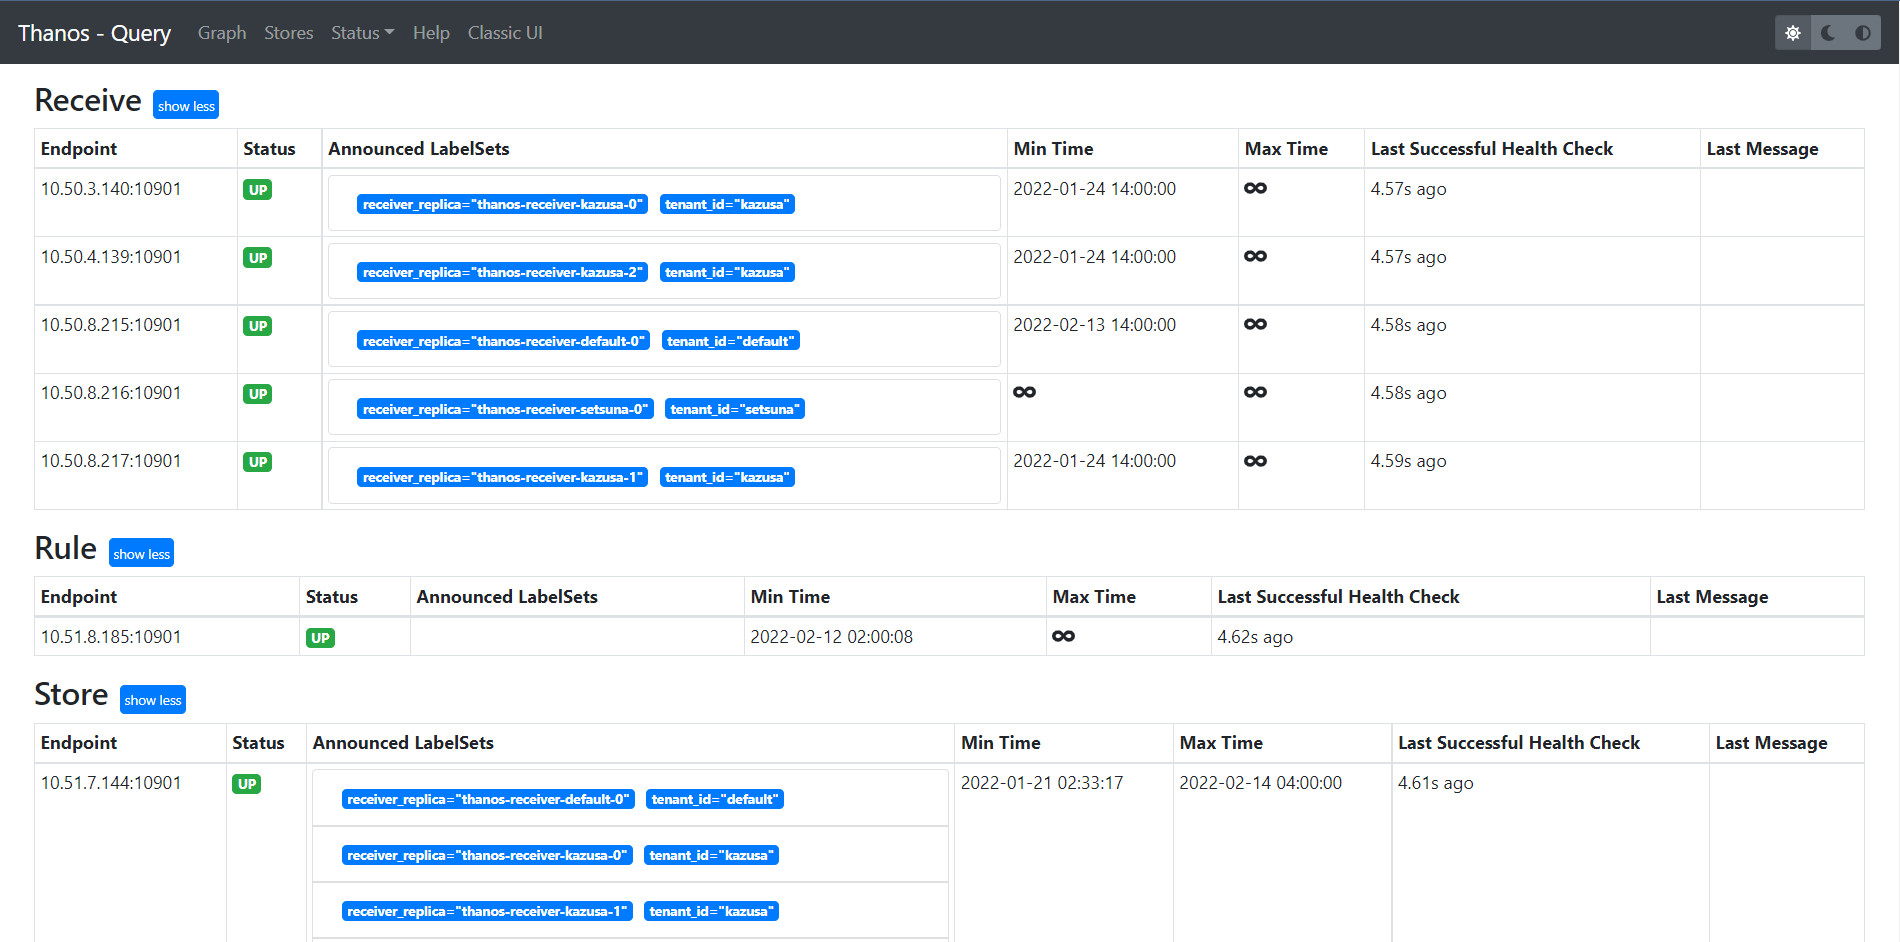The height and width of the screenshot is (942, 1900).
Task: Go to the Stores menu item
Action: point(289,33)
